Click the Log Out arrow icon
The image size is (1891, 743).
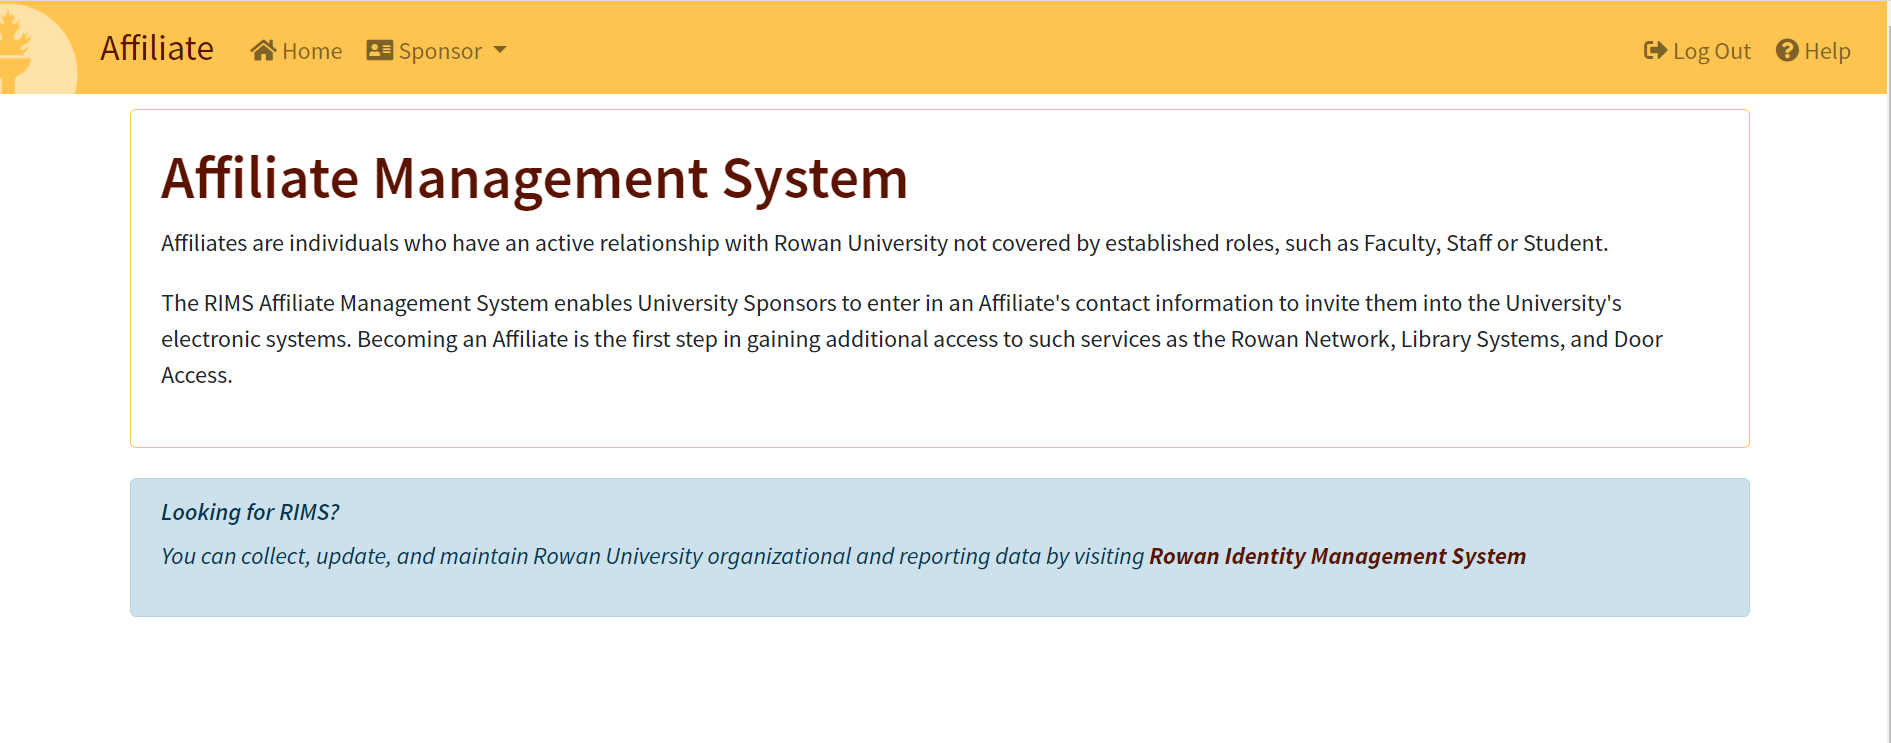pyautogui.click(x=1655, y=51)
